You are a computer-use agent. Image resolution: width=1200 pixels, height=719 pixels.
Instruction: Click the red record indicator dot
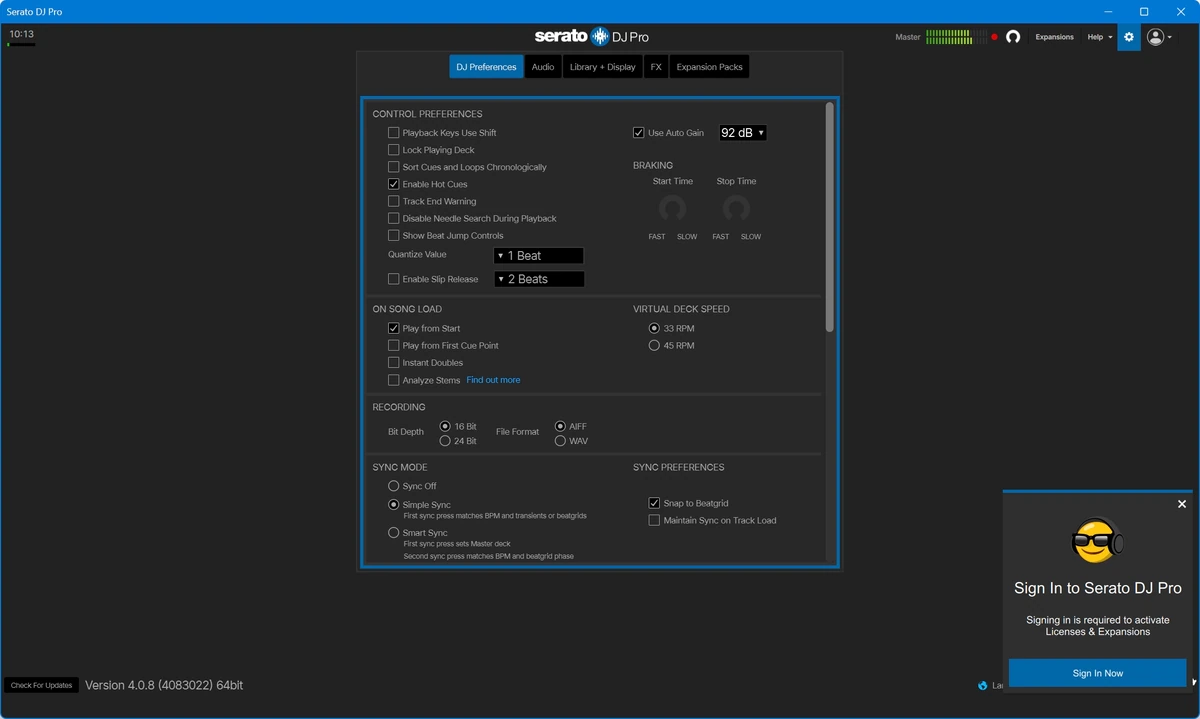994,37
